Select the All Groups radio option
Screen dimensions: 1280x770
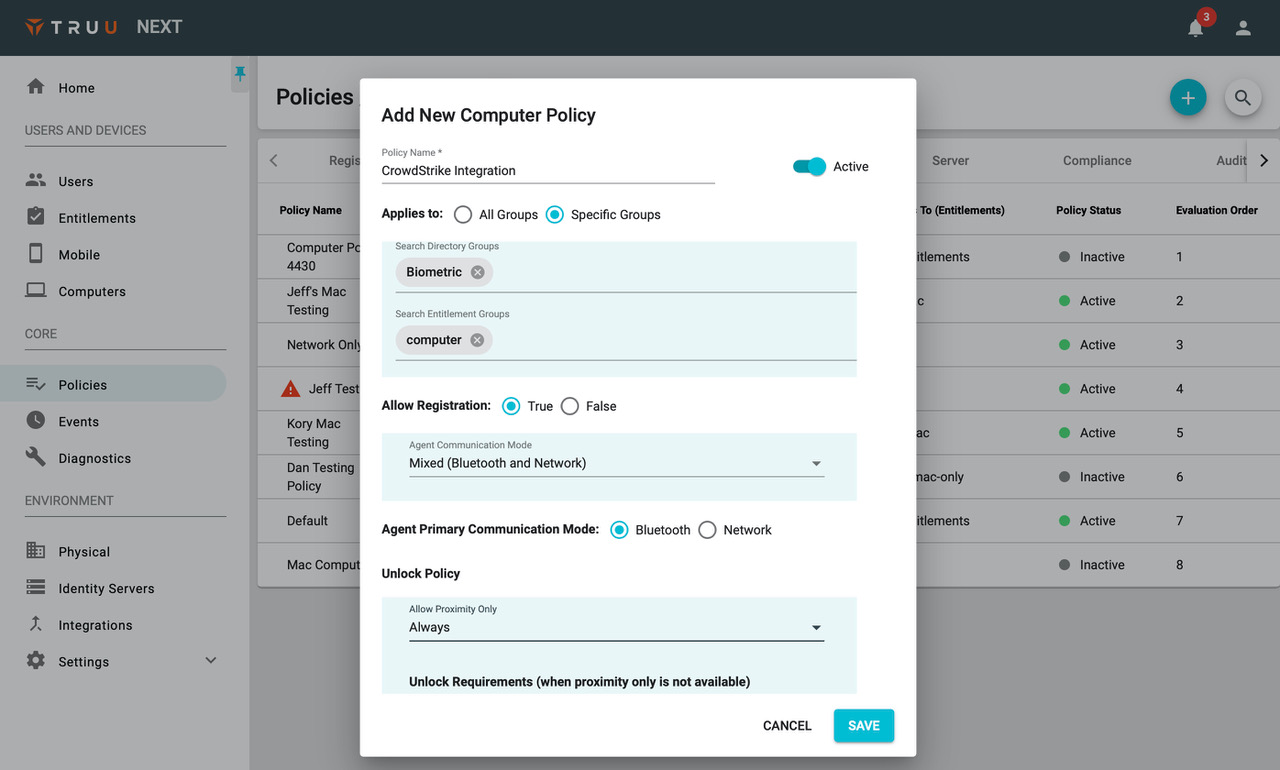[462, 214]
